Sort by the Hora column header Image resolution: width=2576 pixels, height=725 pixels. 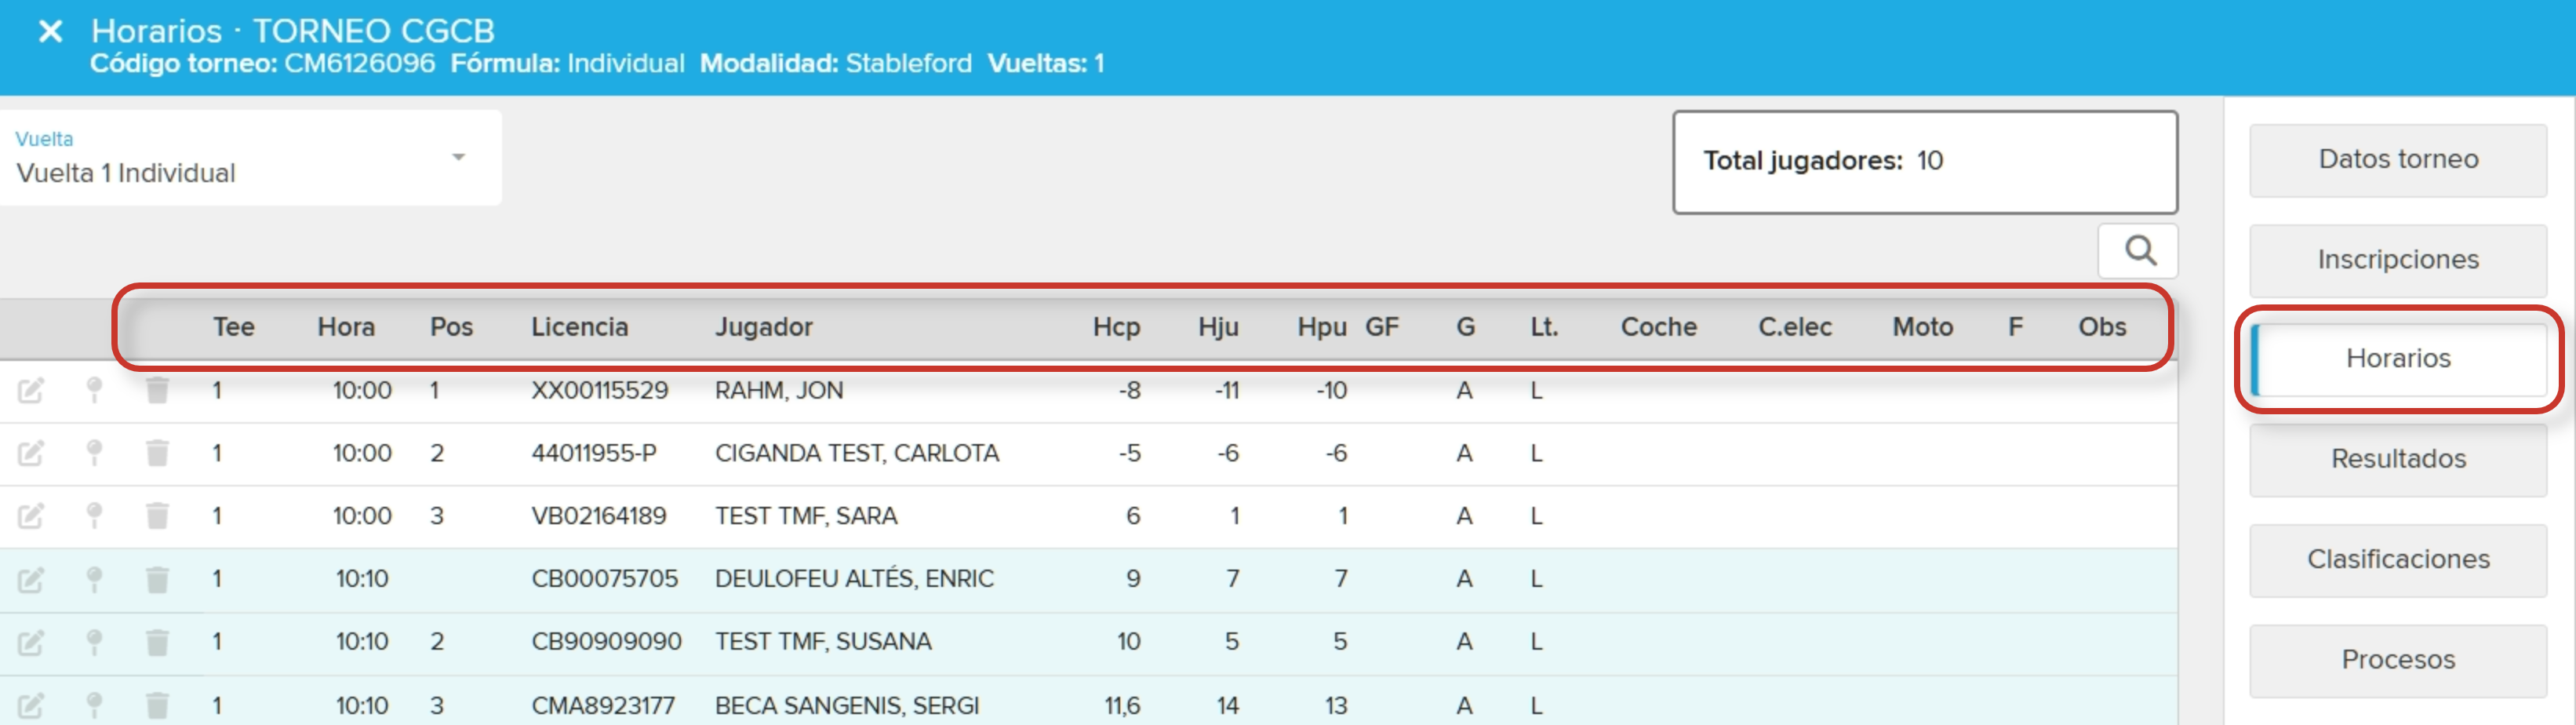pyautogui.click(x=346, y=327)
